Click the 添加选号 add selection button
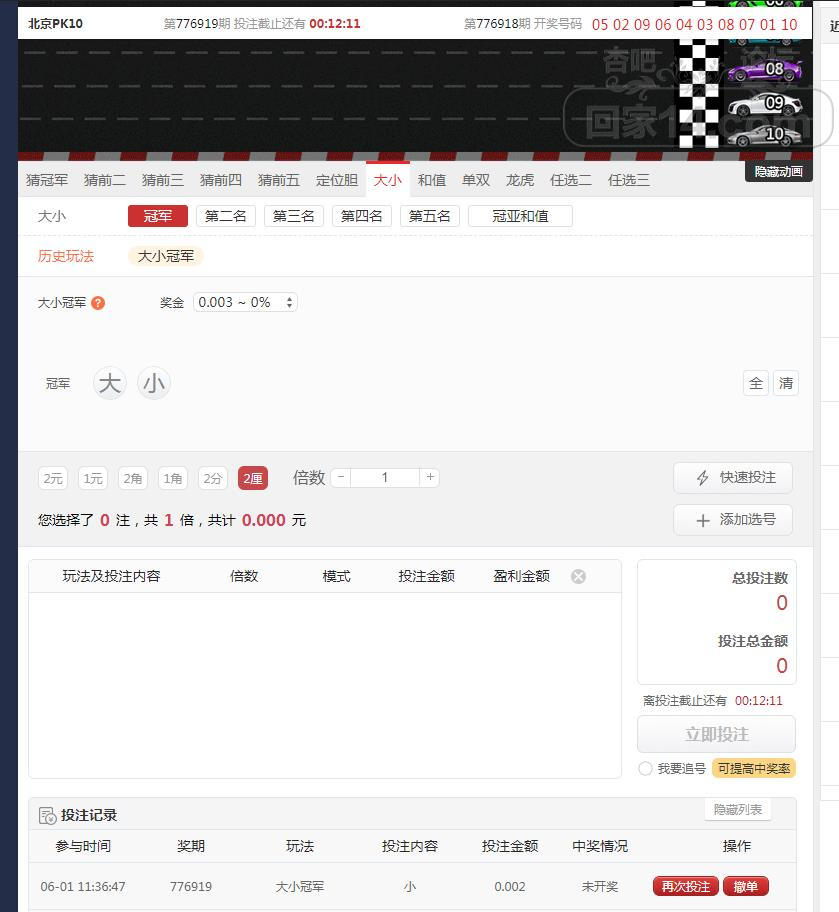 (x=733, y=520)
